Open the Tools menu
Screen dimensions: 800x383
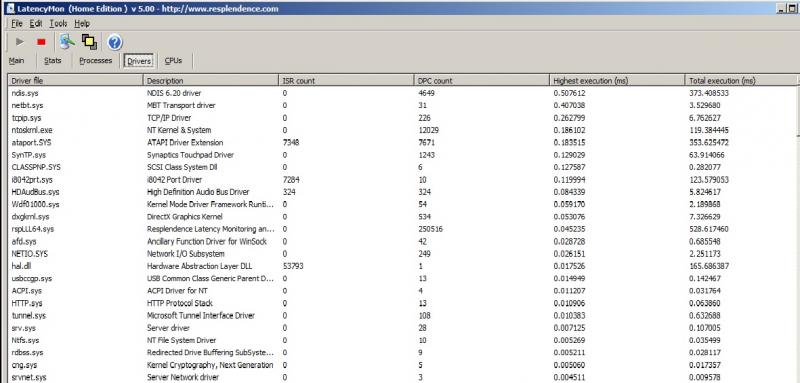pyautogui.click(x=58, y=23)
